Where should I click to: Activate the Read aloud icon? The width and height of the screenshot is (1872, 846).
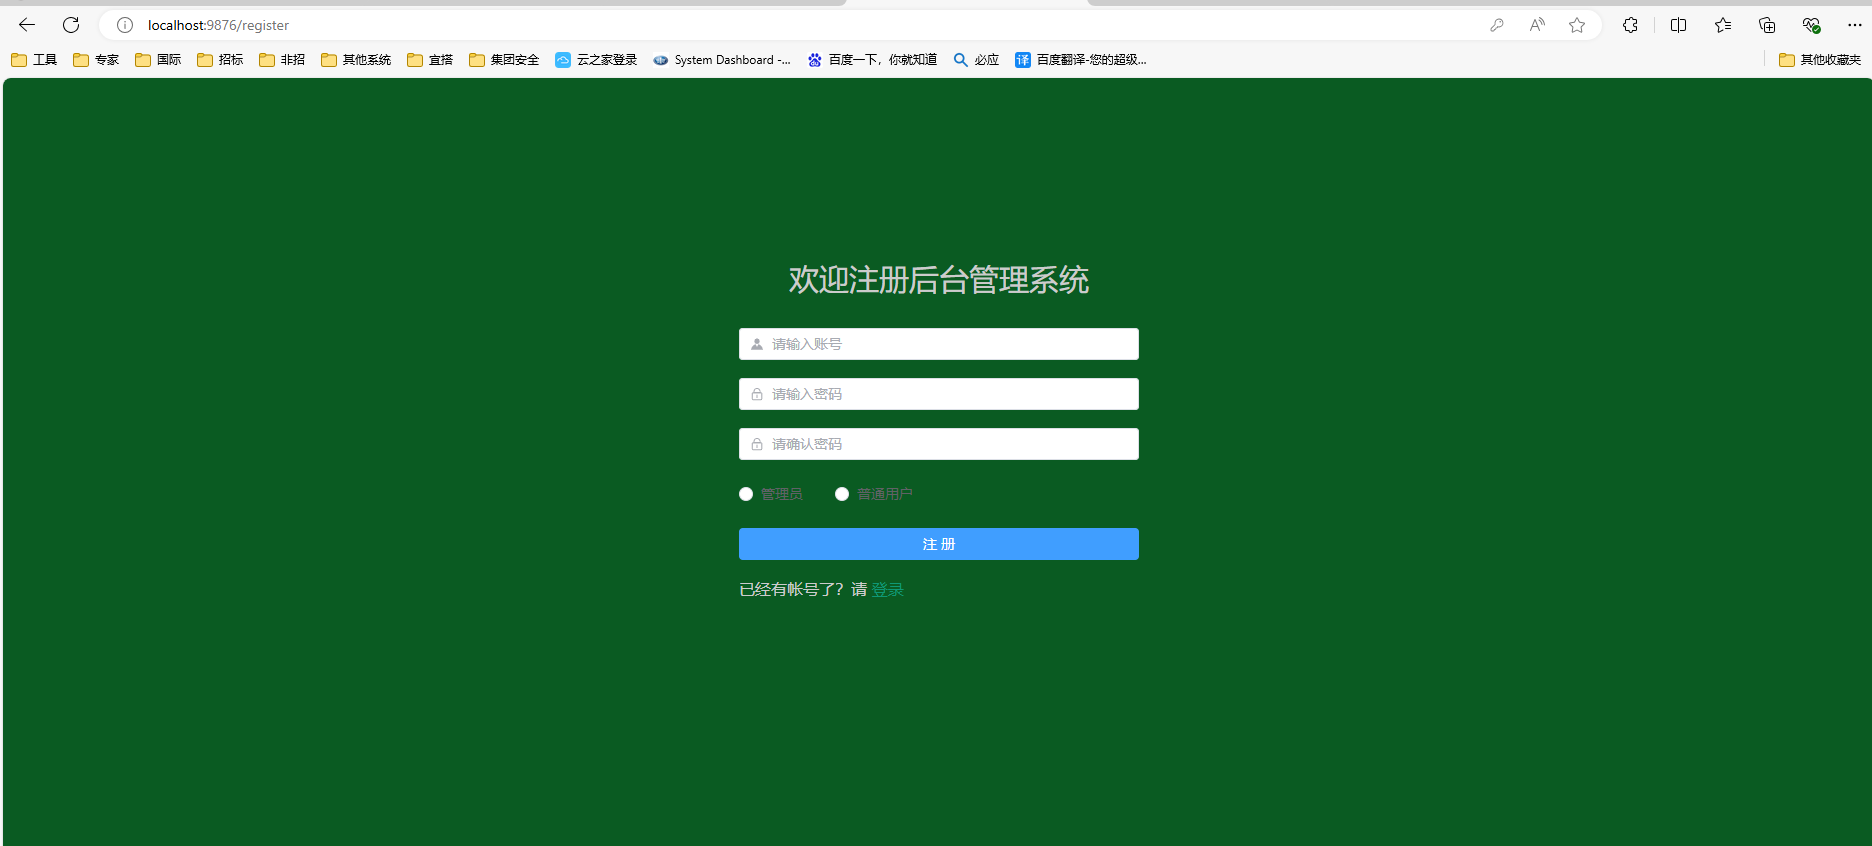click(1537, 25)
